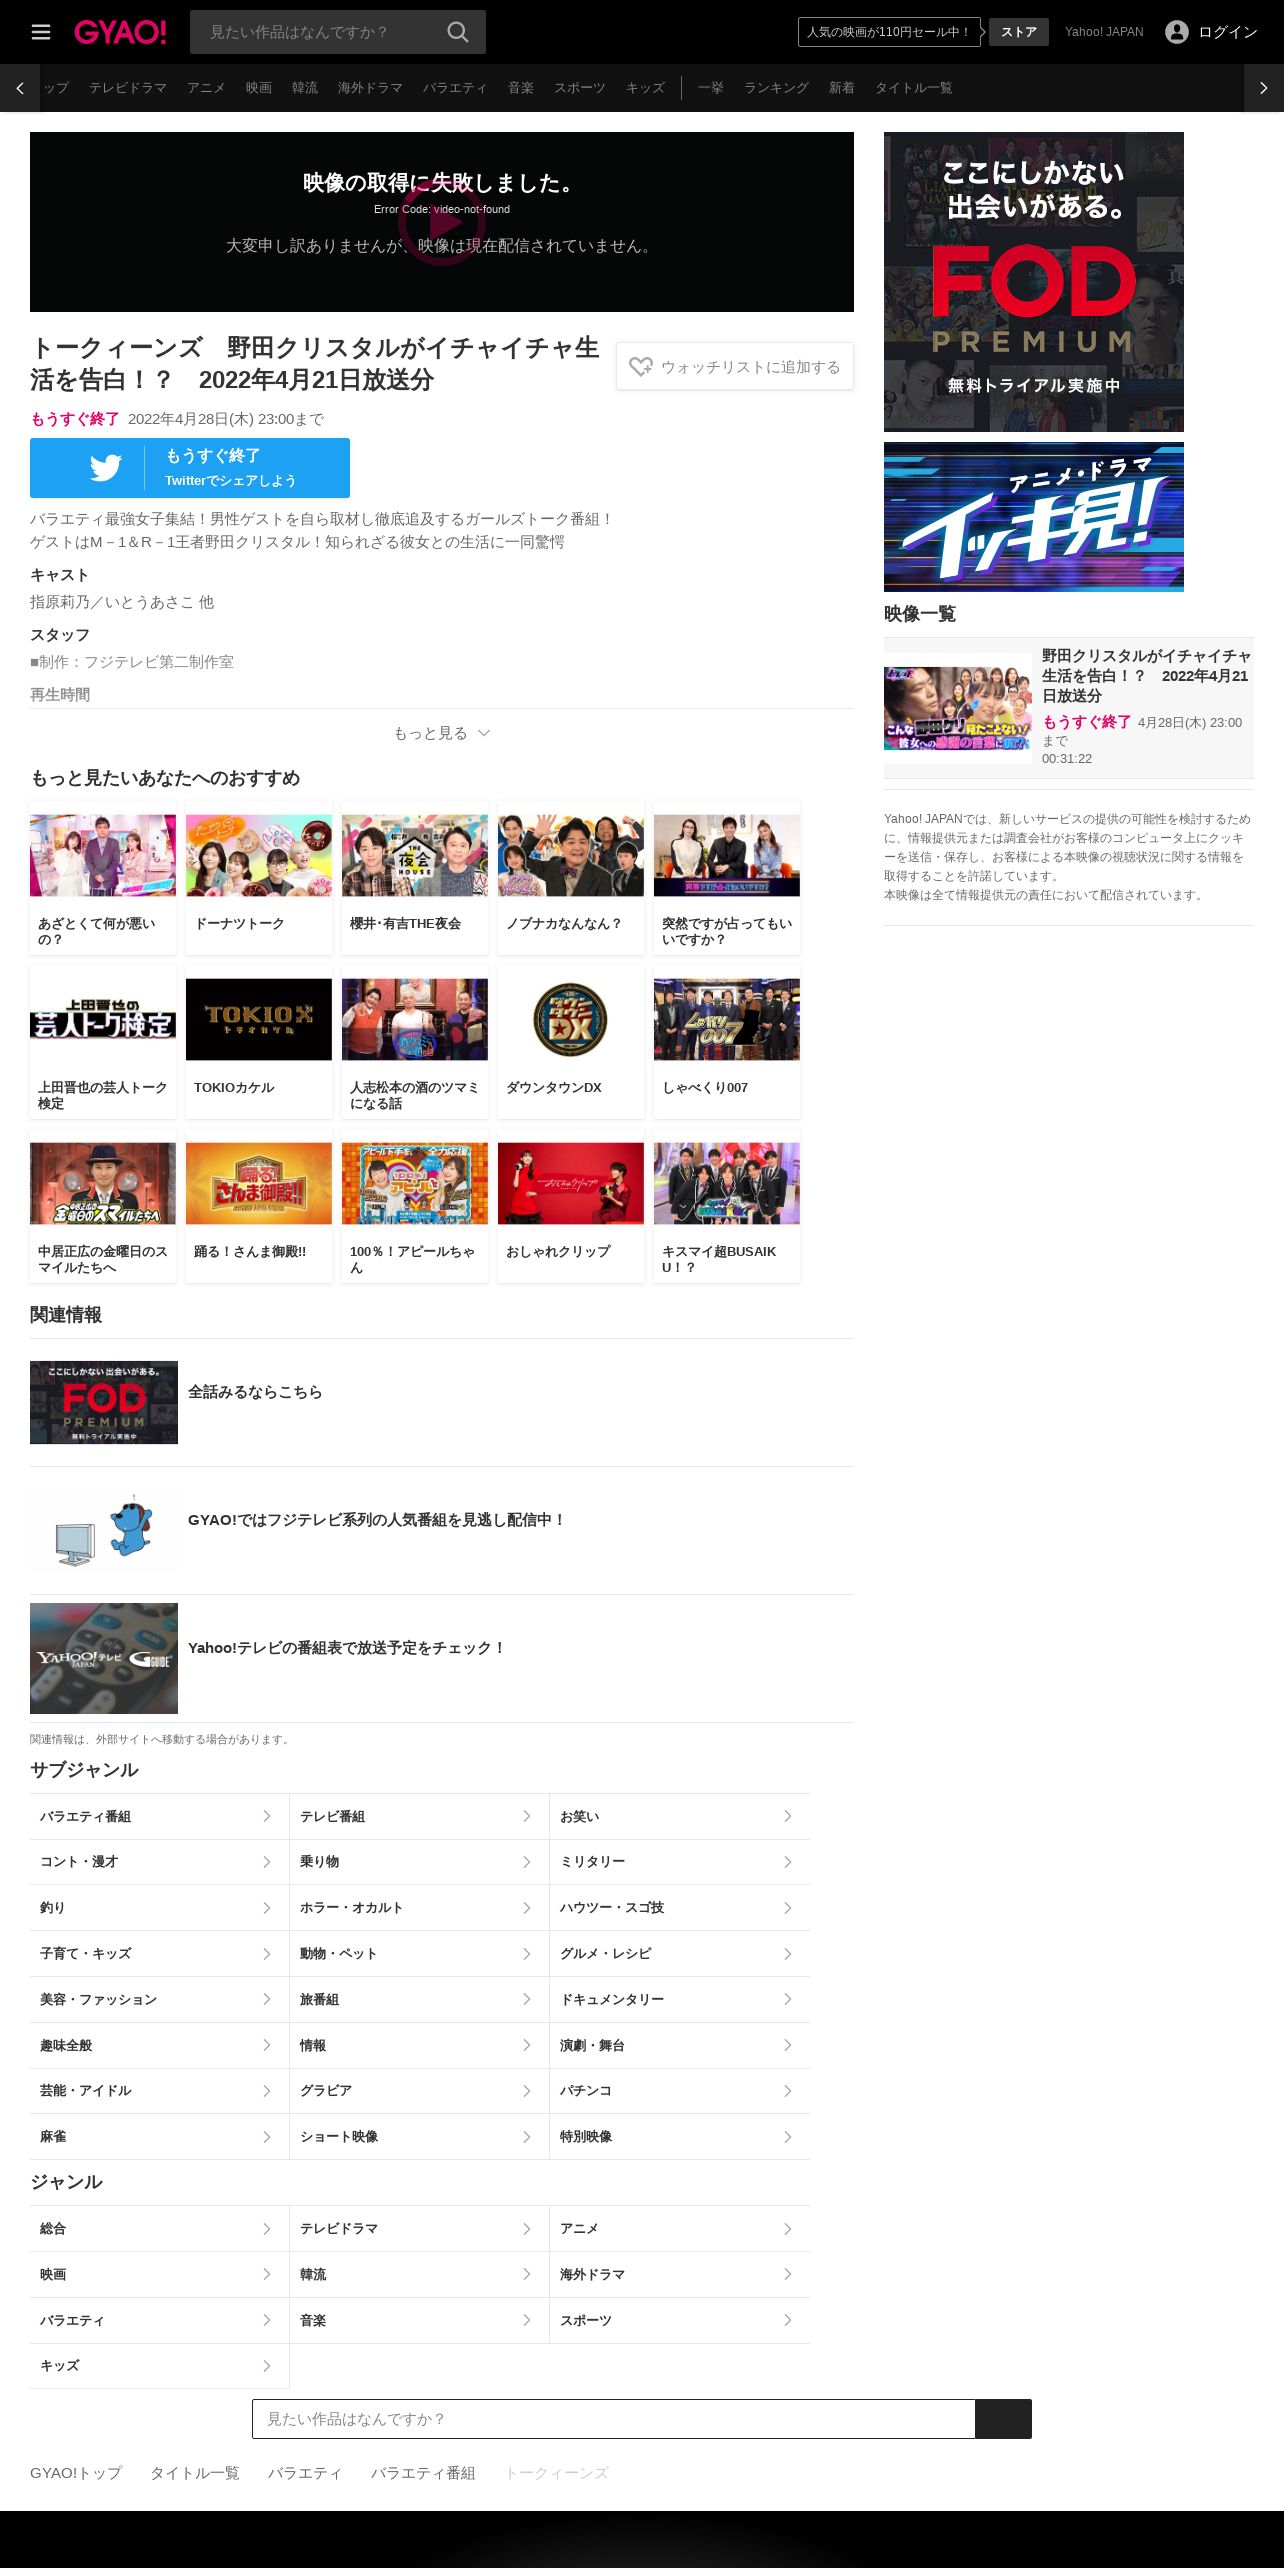Open ダウンタウンDX card
Viewport: 1284px width, 2568px height.
[x=571, y=1042]
